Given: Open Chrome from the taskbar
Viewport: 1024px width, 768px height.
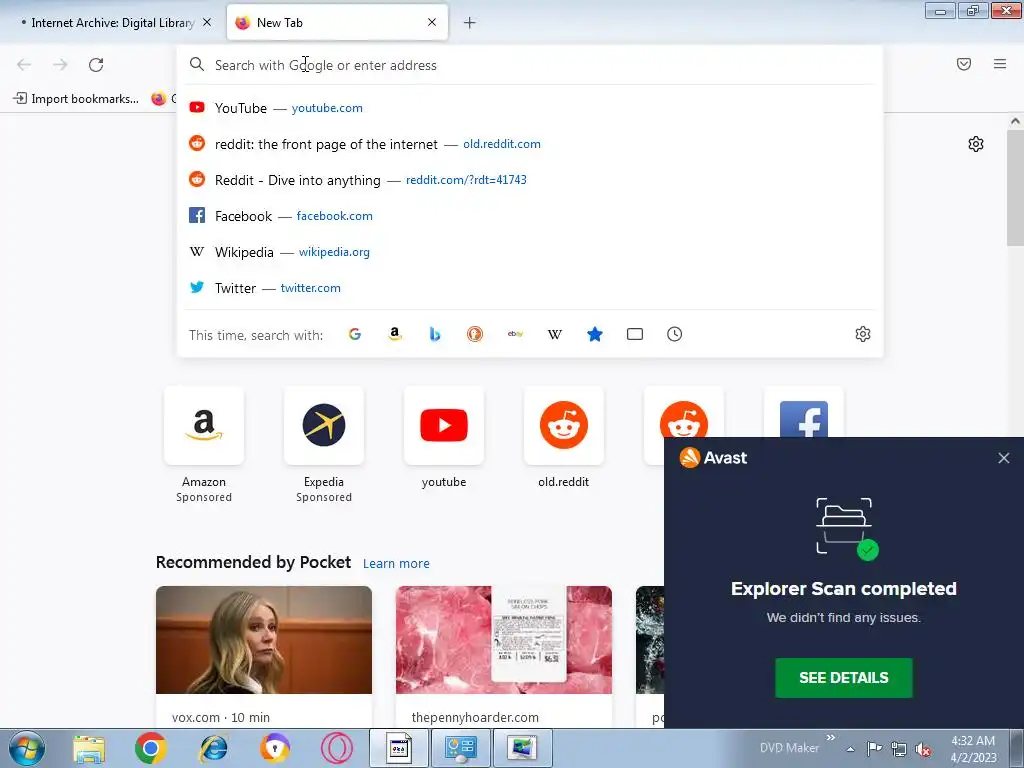Looking at the screenshot, I should [x=151, y=748].
